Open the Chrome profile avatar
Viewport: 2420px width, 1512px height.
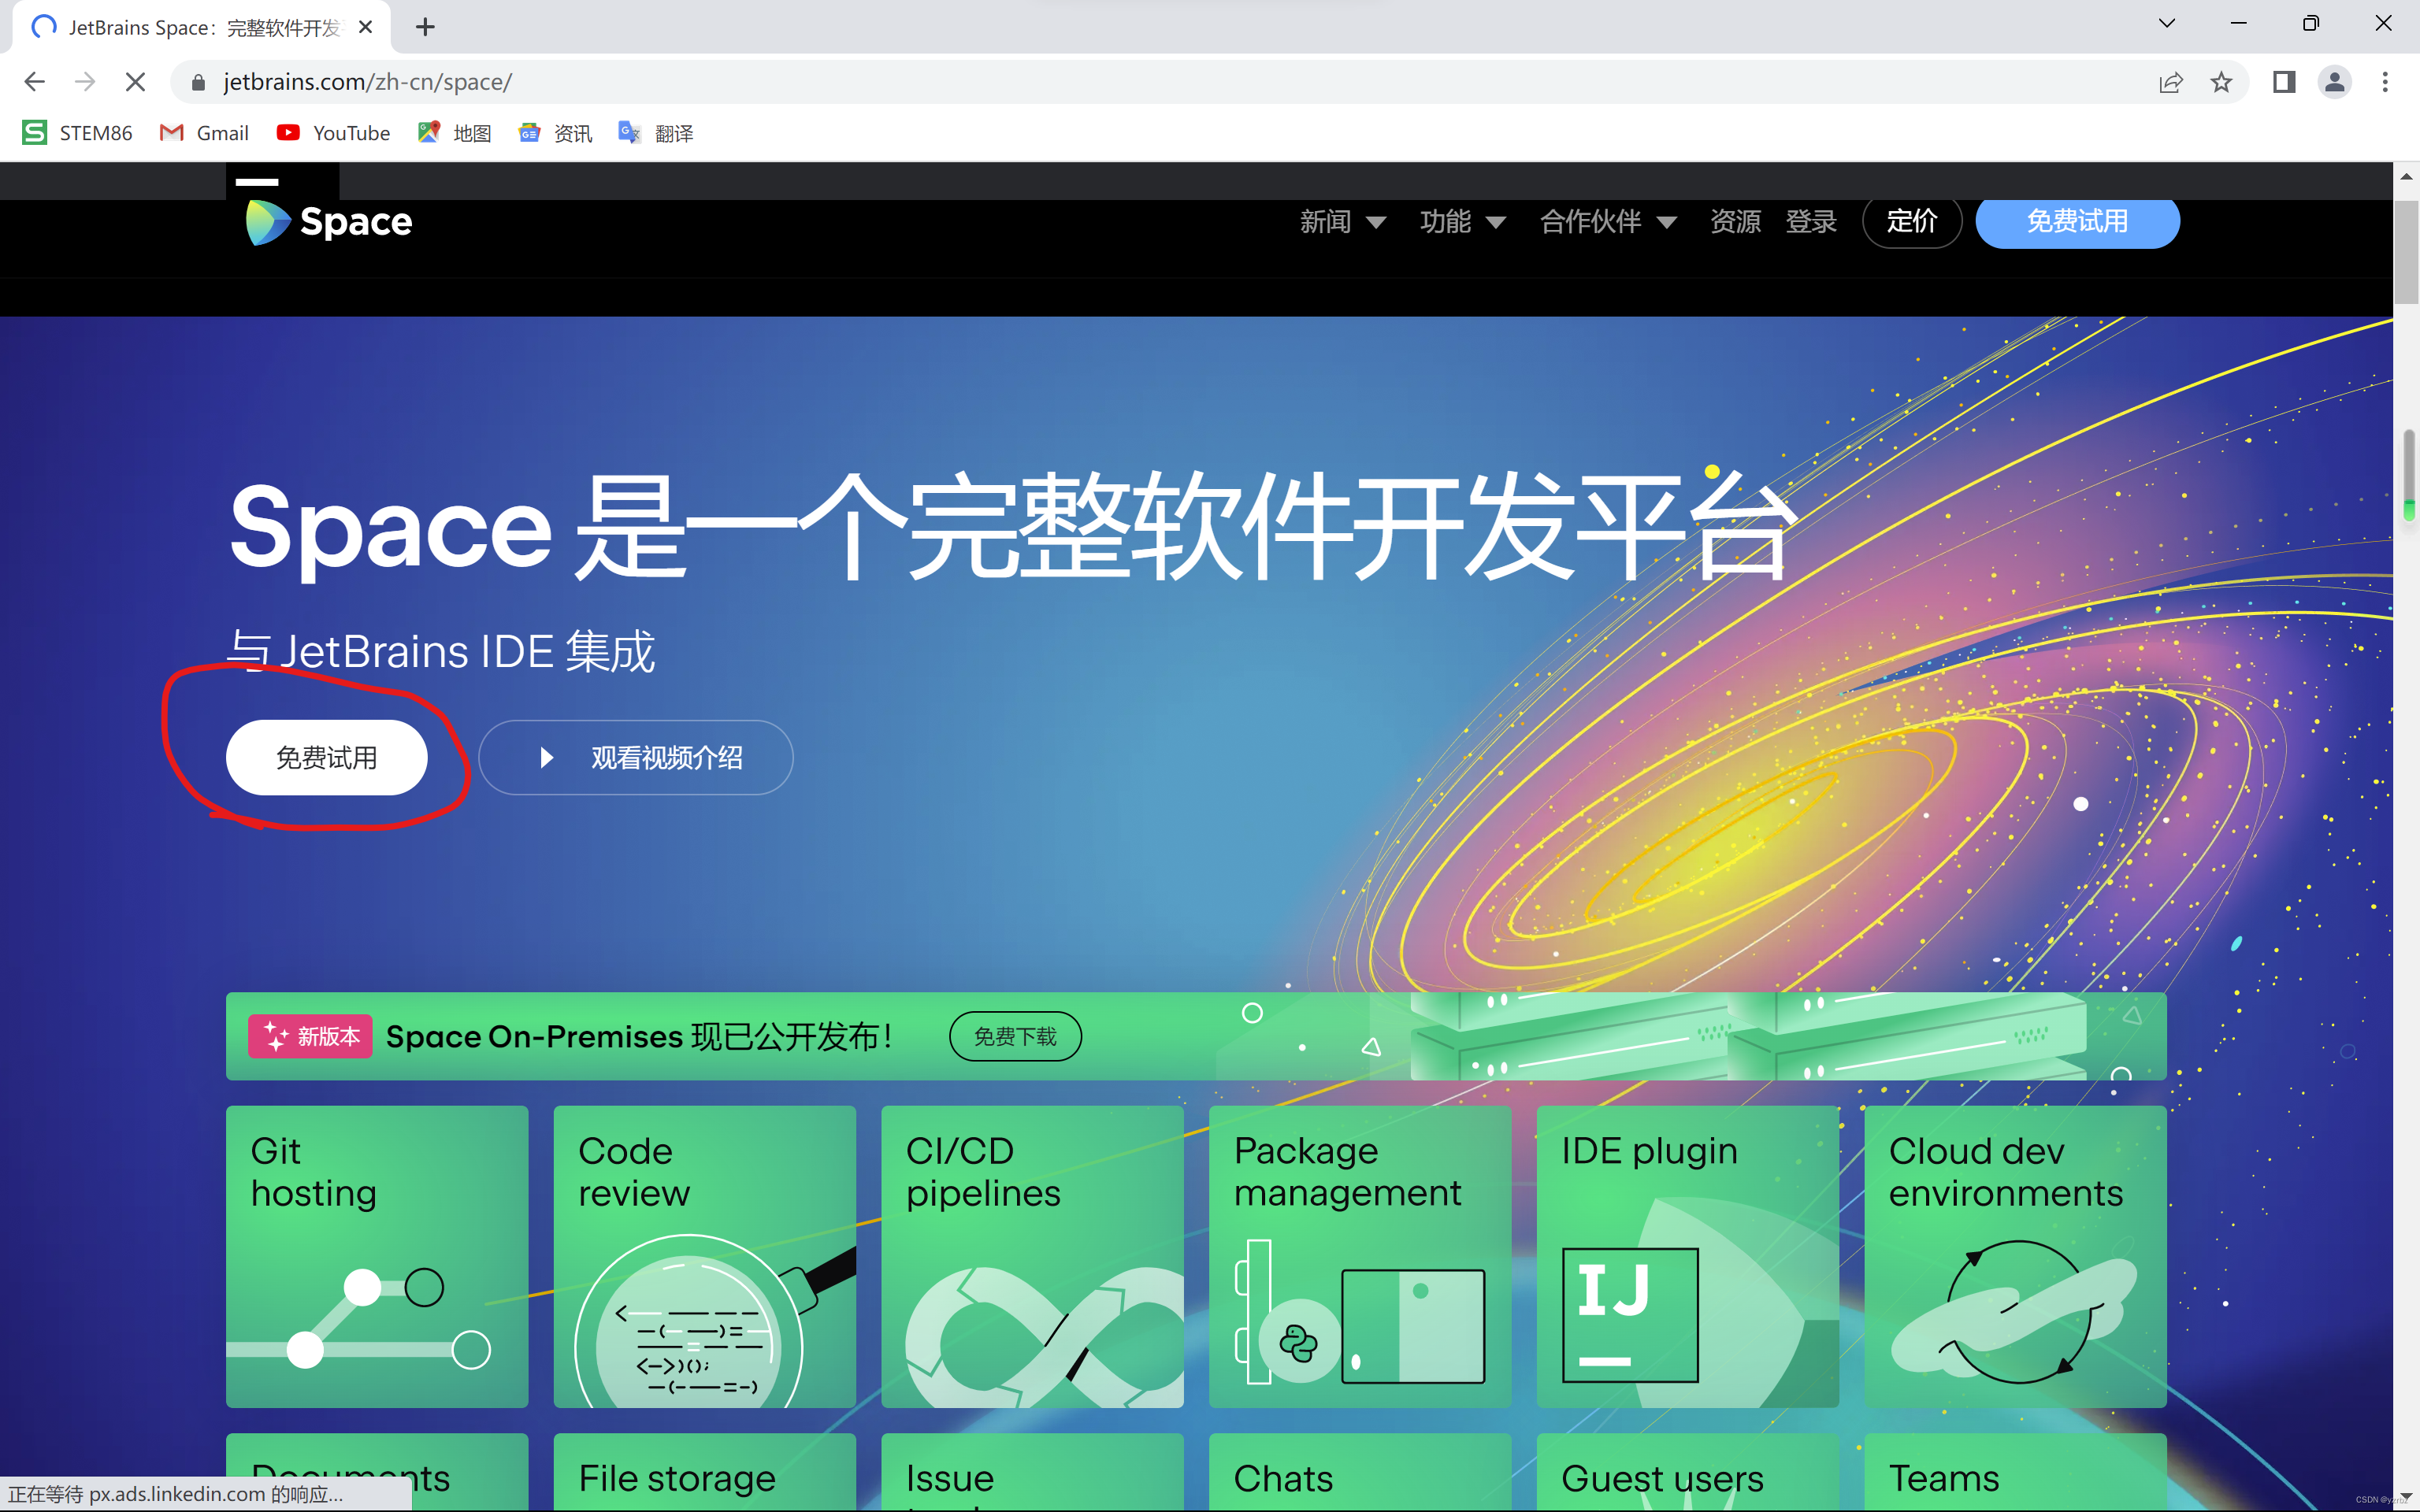2334,82
